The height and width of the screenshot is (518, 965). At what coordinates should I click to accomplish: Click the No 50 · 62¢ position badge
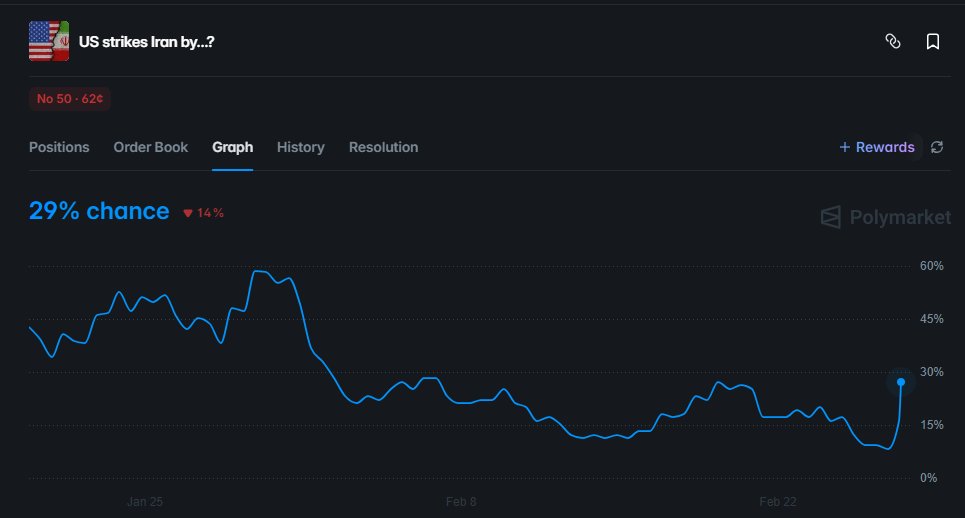click(70, 98)
